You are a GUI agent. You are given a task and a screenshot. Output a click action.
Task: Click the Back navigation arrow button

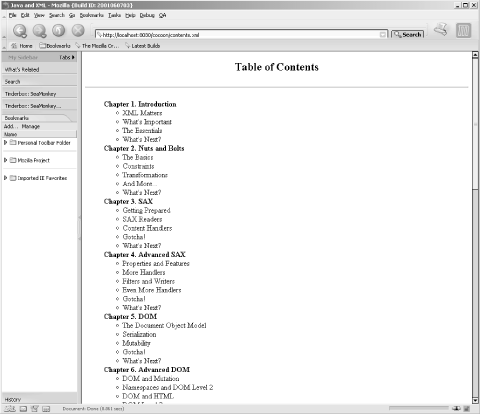pyautogui.click(x=20, y=31)
